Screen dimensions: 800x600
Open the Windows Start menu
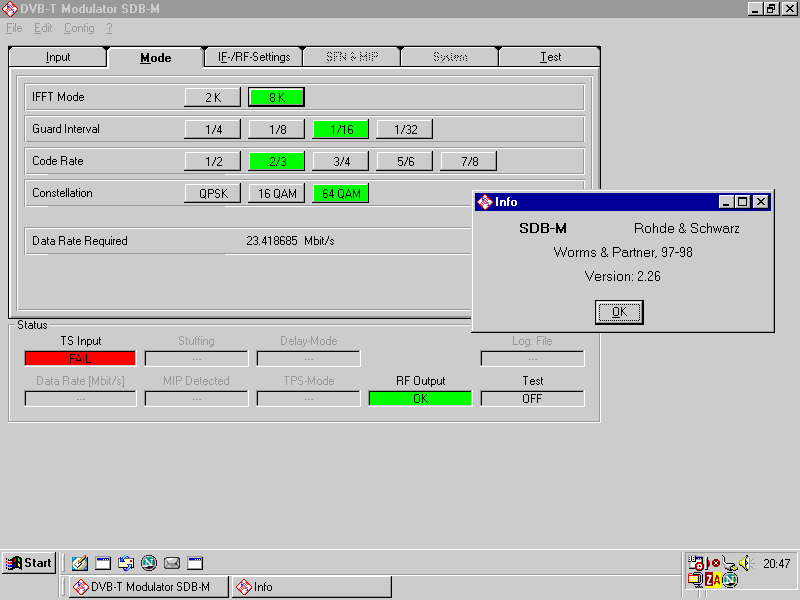click(29, 563)
